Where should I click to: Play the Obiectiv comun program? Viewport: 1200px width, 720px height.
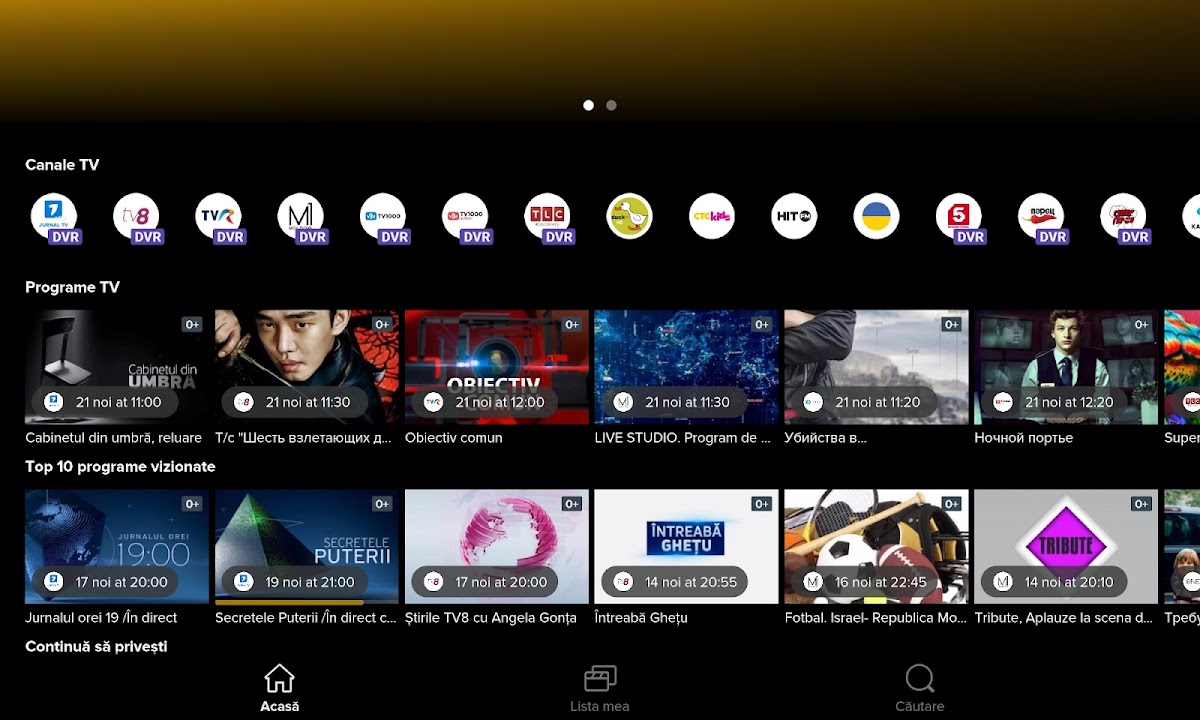(x=496, y=366)
